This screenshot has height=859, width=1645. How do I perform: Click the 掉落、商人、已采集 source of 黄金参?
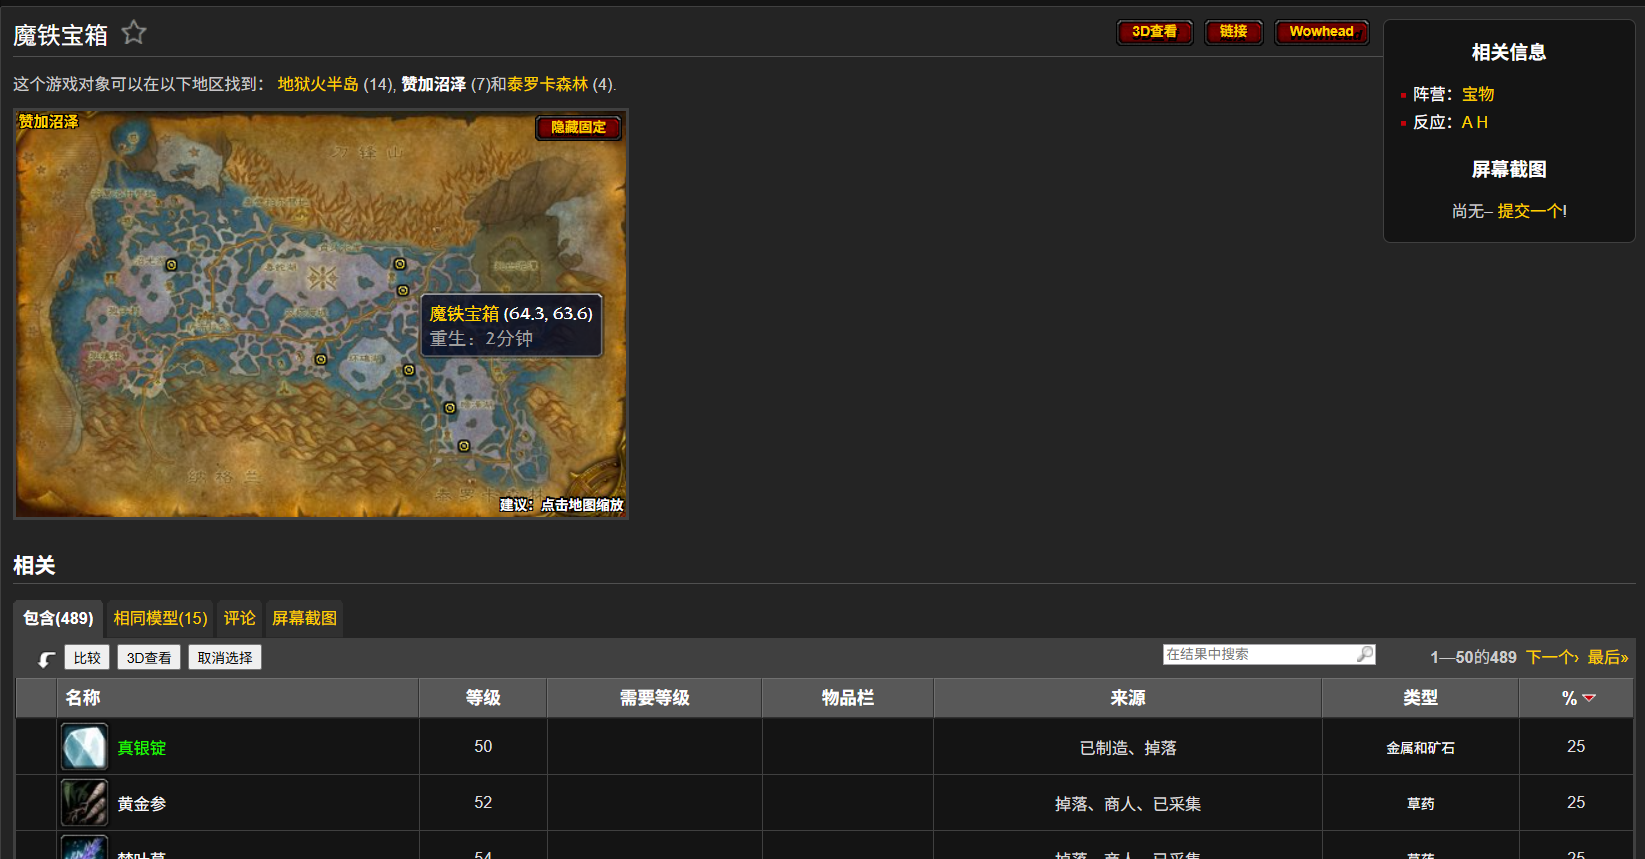(1128, 804)
